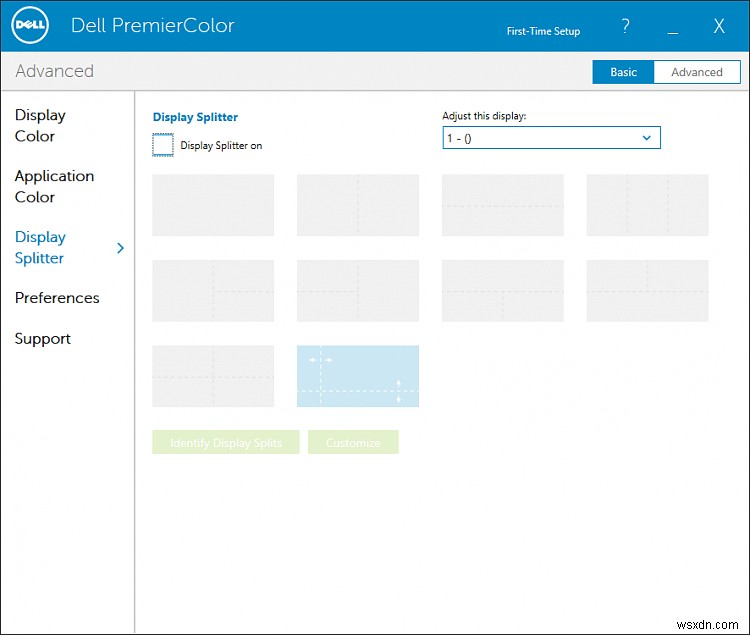The width and height of the screenshot is (750, 635).
Task: Open the help question mark icon
Action: tap(625, 25)
